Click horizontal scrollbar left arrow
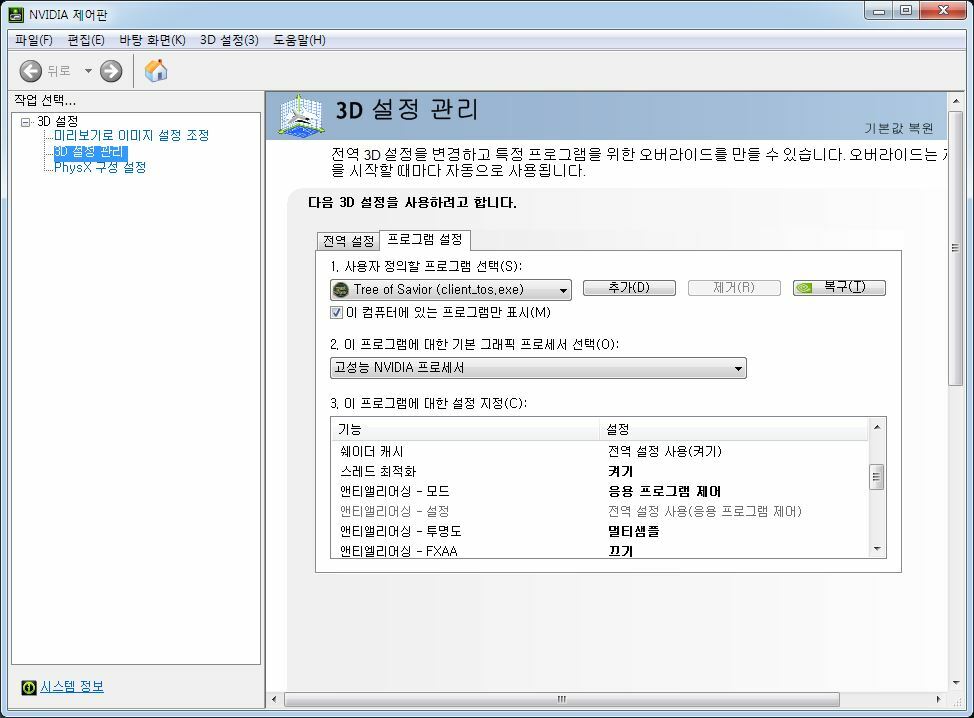This screenshot has height=718, width=974. coord(275,699)
